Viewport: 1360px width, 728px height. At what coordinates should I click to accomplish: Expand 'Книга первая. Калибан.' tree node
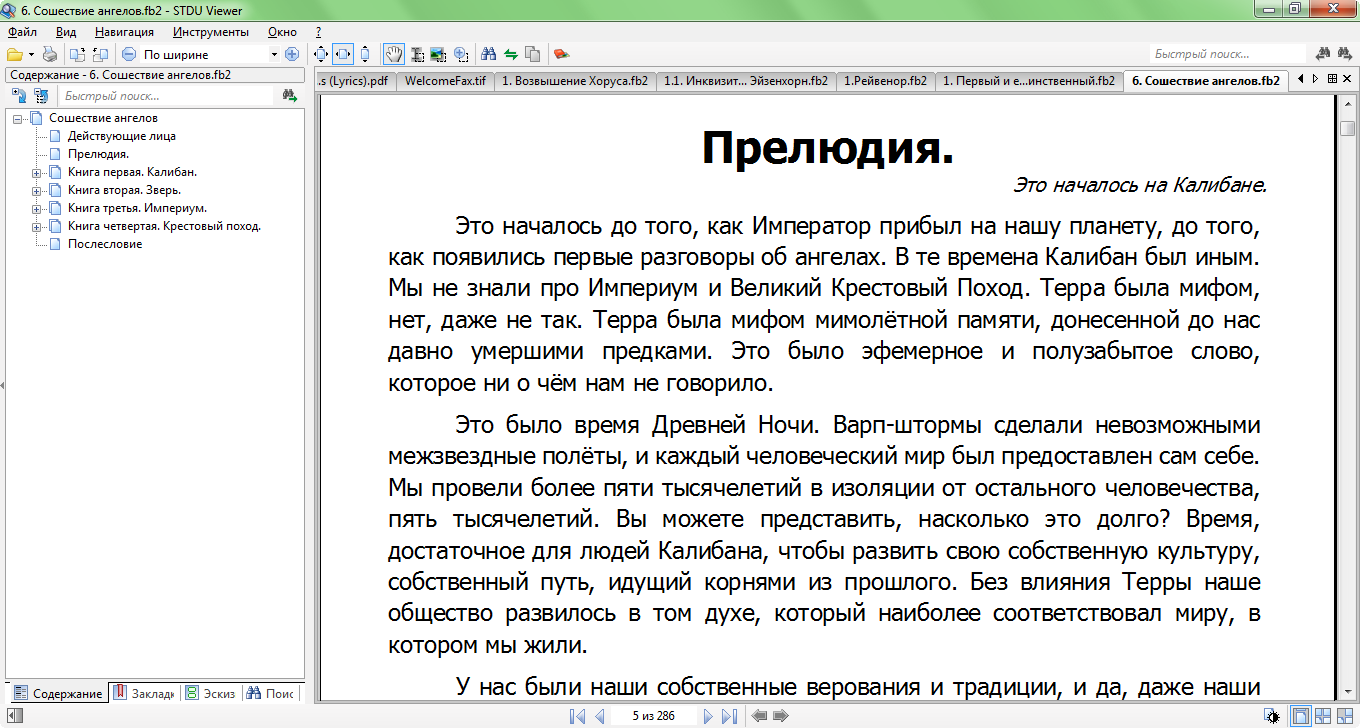tap(37, 172)
